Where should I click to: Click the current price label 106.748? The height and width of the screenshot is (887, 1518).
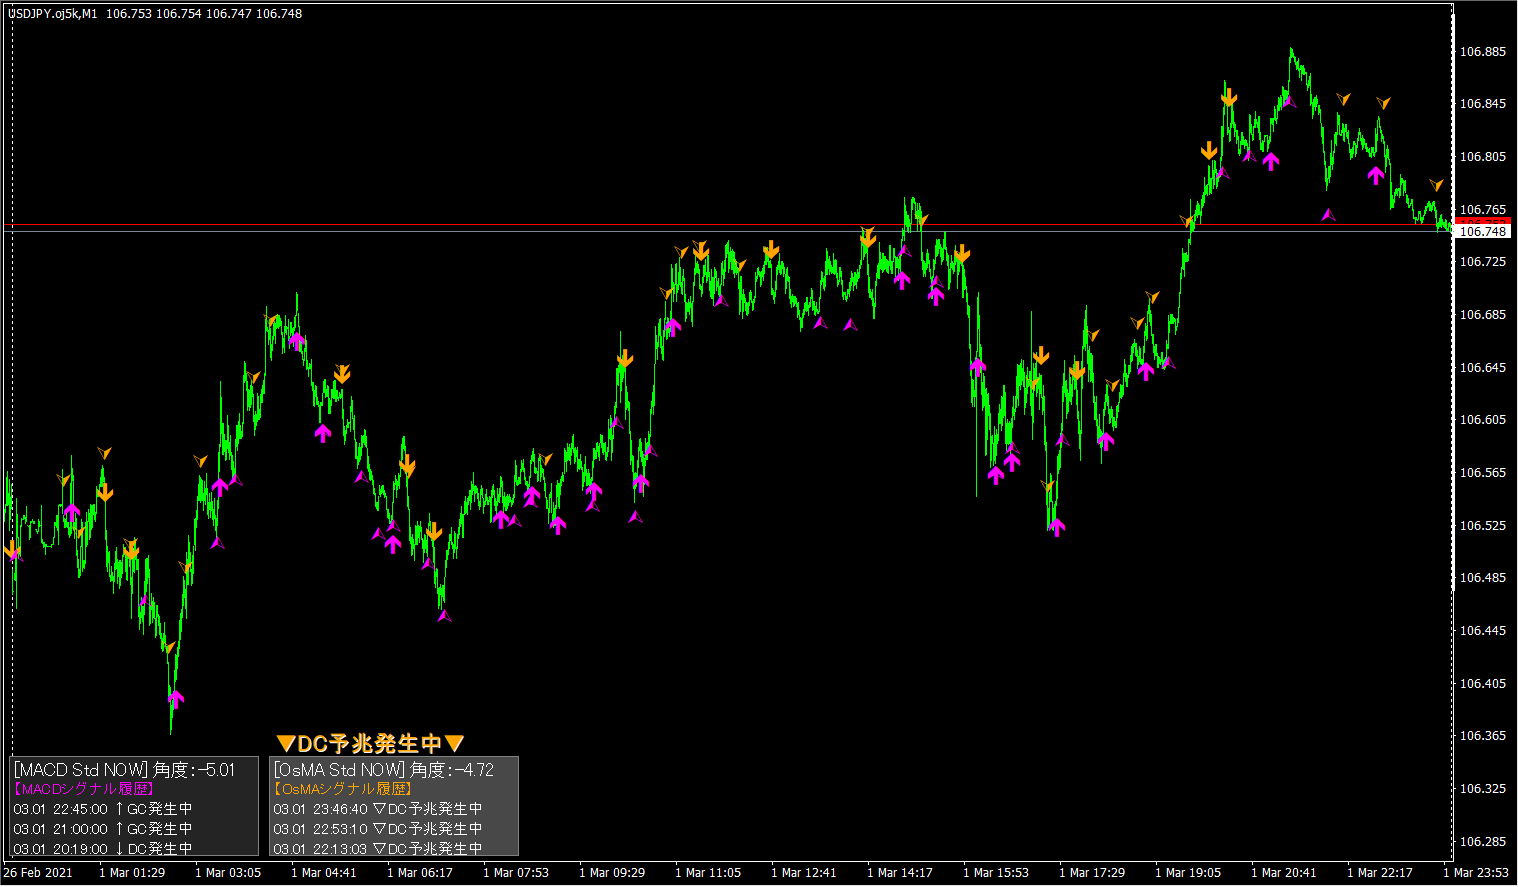pyautogui.click(x=1483, y=232)
